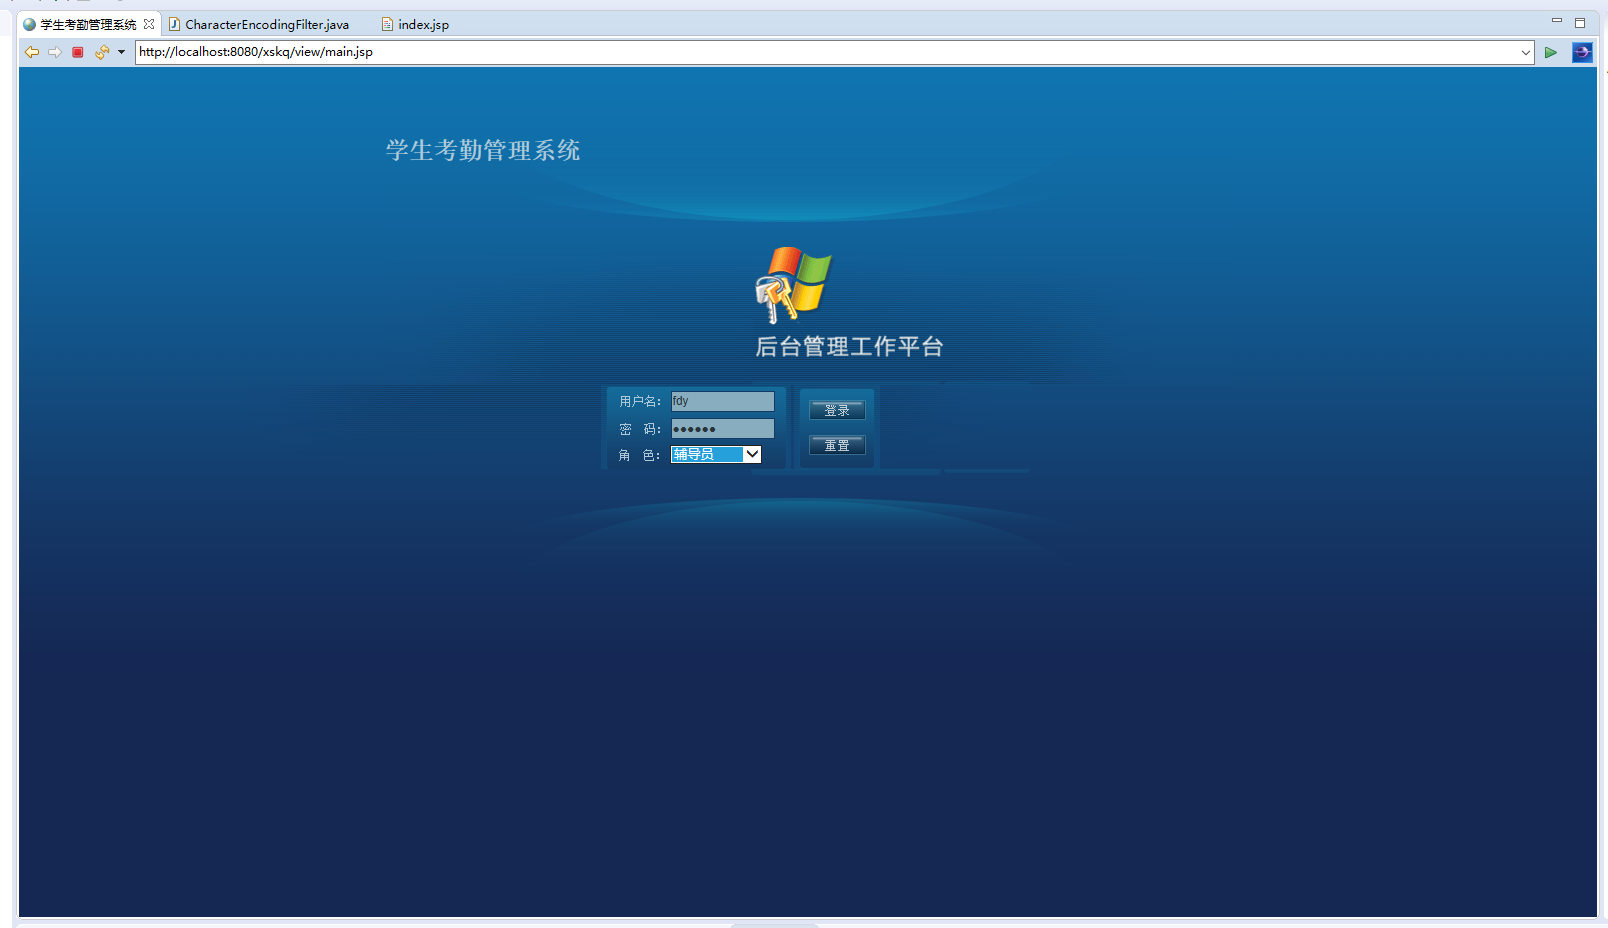This screenshot has width=1608, height=928.
Task: Click the globe icon on 学生考勤管理系统 tab
Action: [27, 23]
